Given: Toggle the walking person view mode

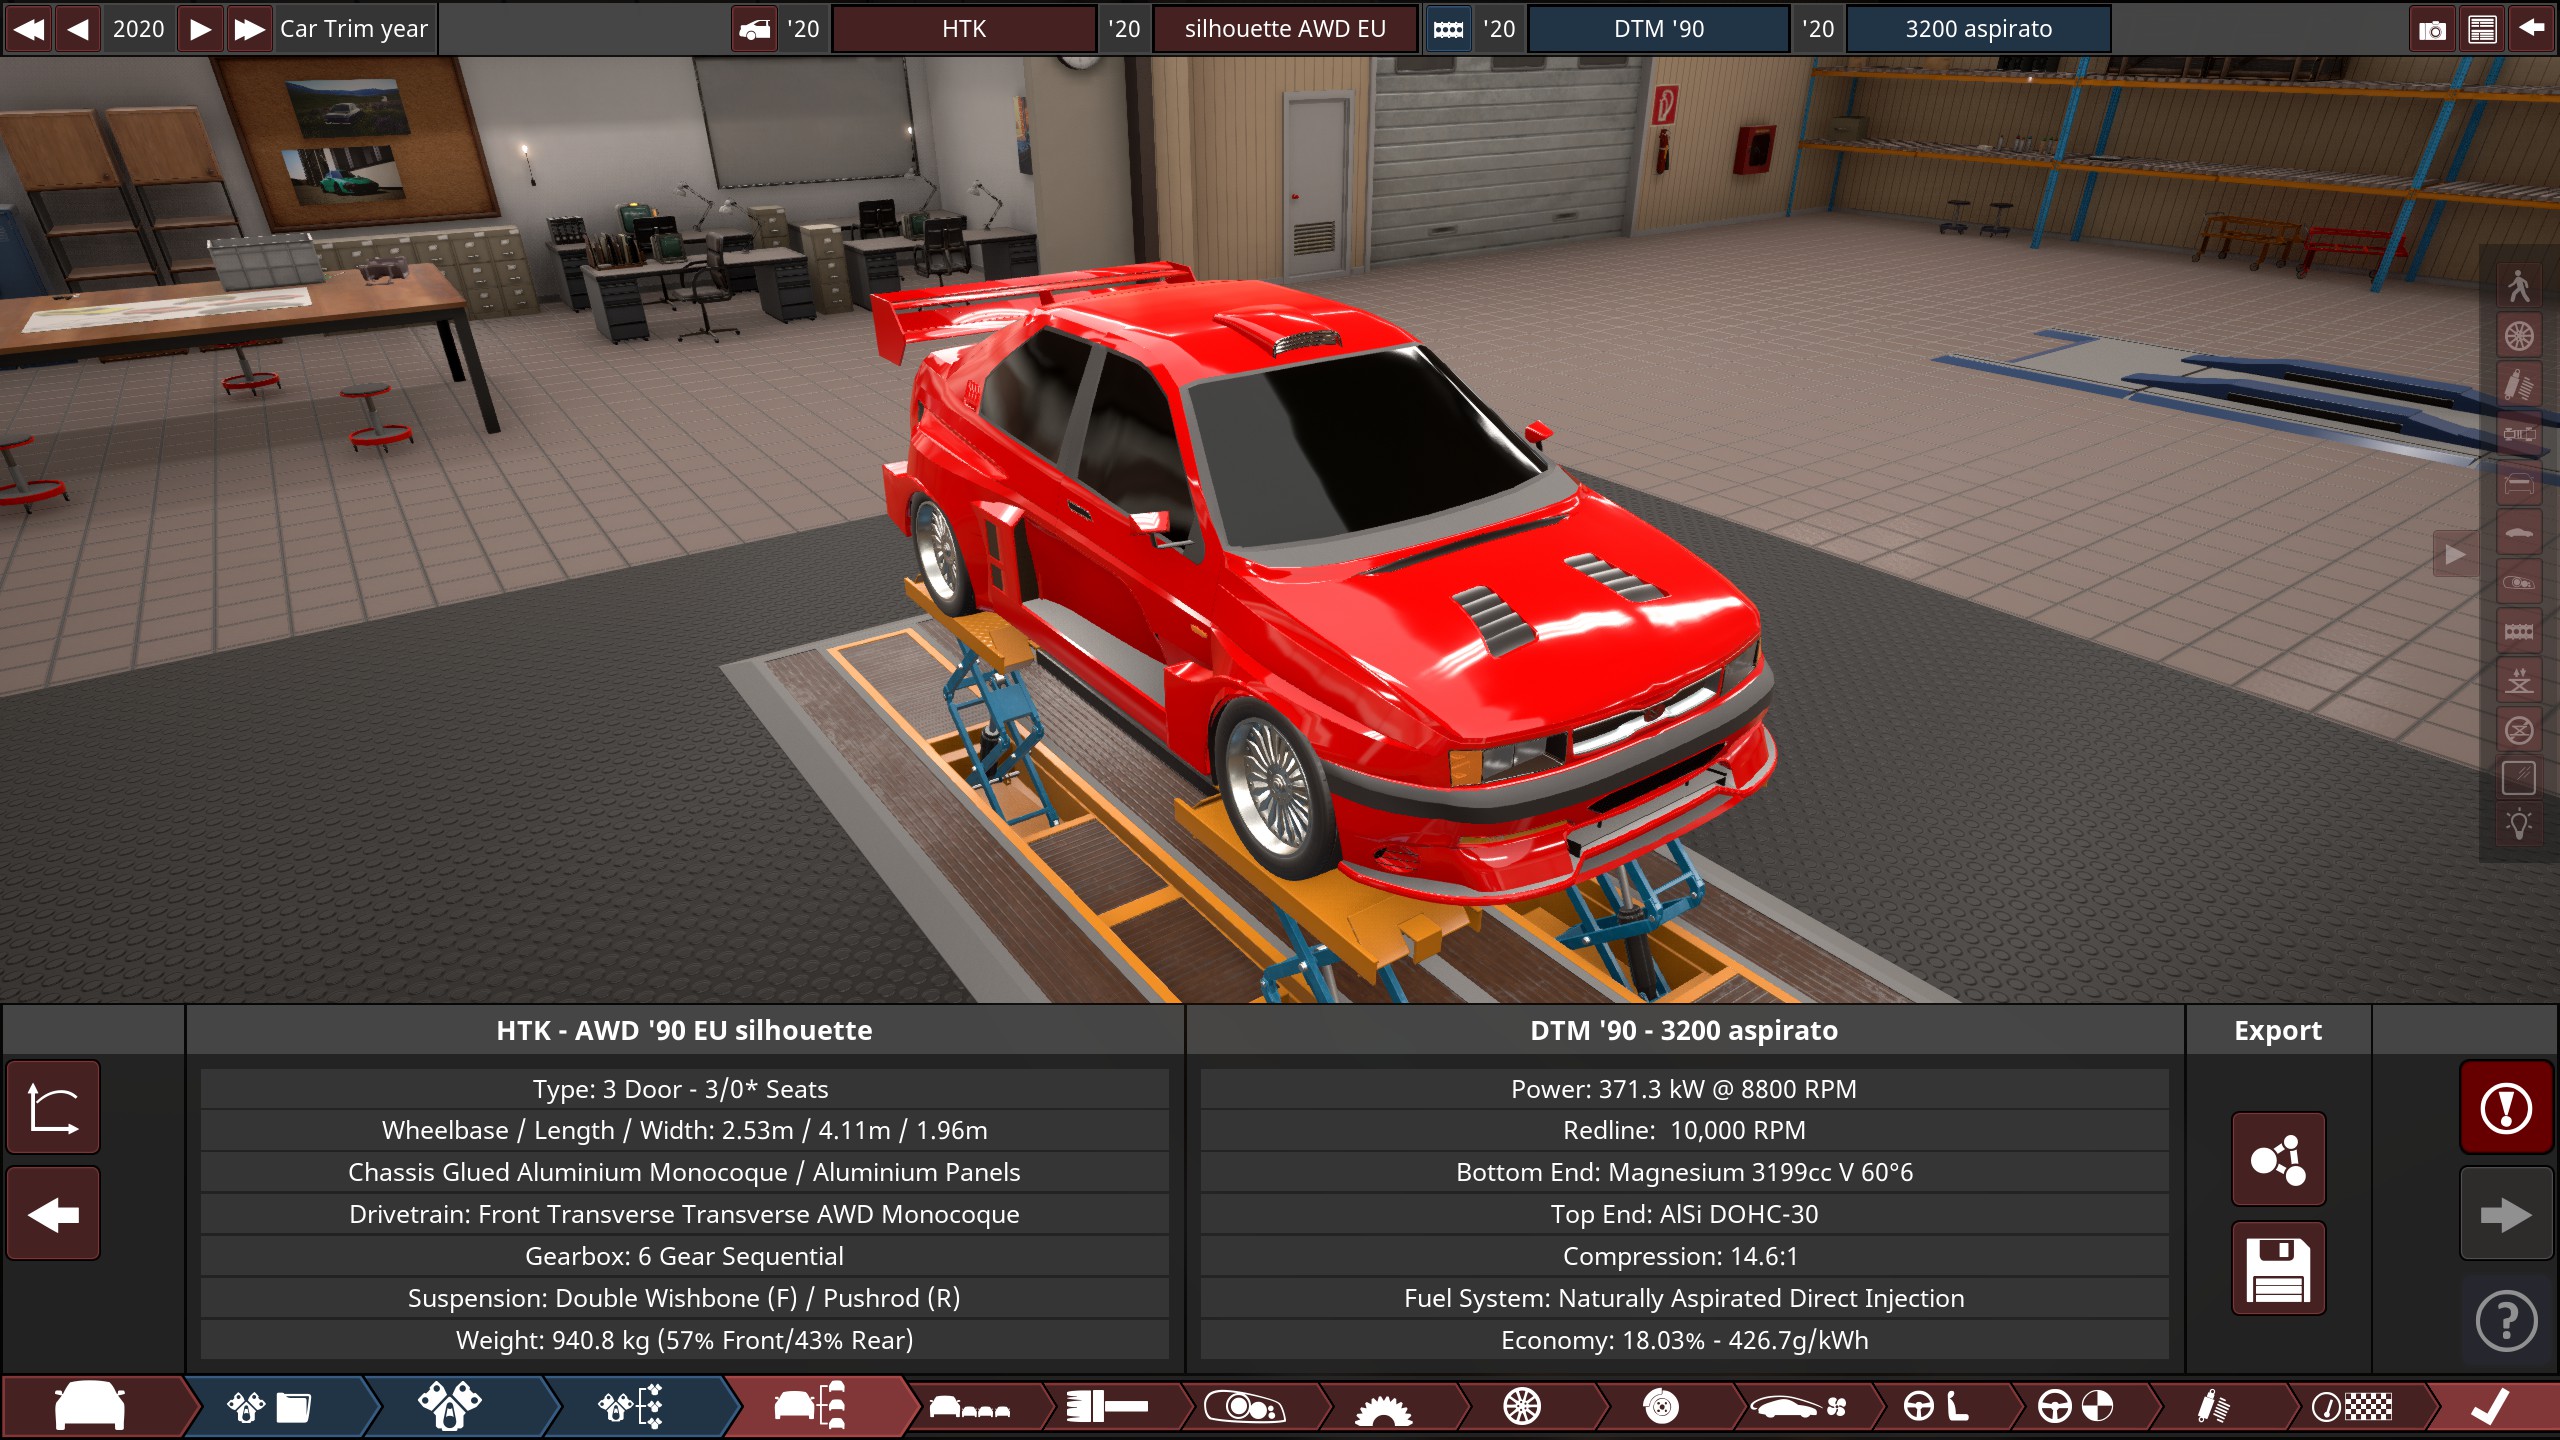Looking at the screenshot, I should pos(2519,286).
